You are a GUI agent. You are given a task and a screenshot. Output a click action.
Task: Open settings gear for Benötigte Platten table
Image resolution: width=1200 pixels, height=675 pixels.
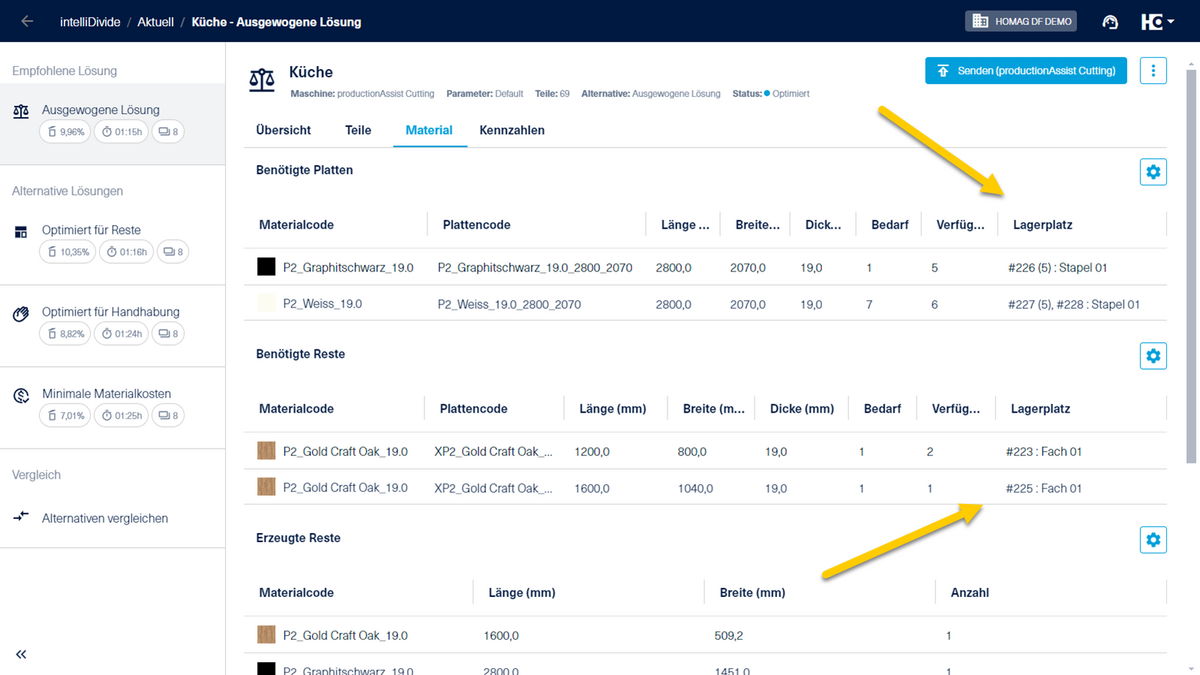point(1153,171)
